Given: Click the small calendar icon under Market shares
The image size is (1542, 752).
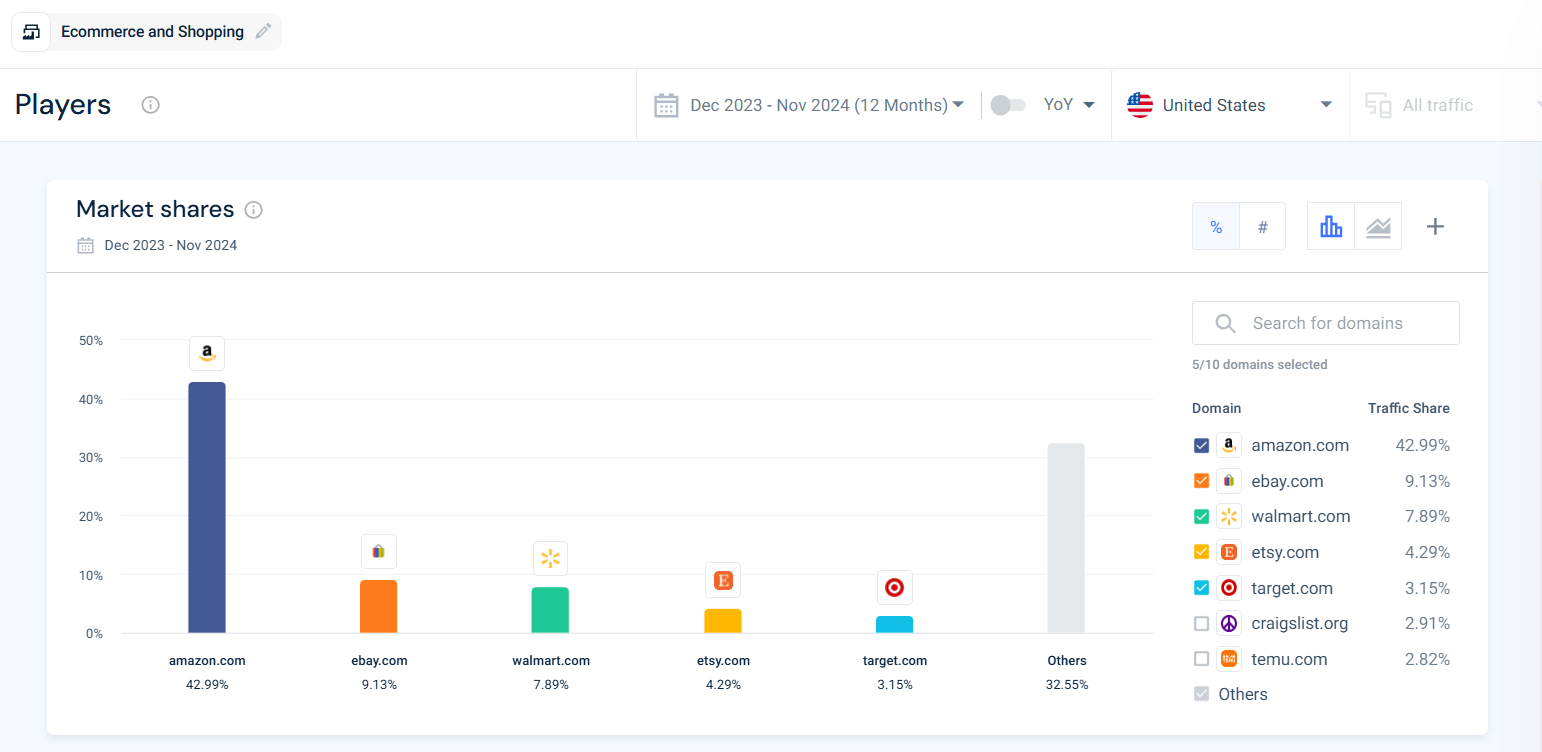Looking at the screenshot, I should point(86,245).
